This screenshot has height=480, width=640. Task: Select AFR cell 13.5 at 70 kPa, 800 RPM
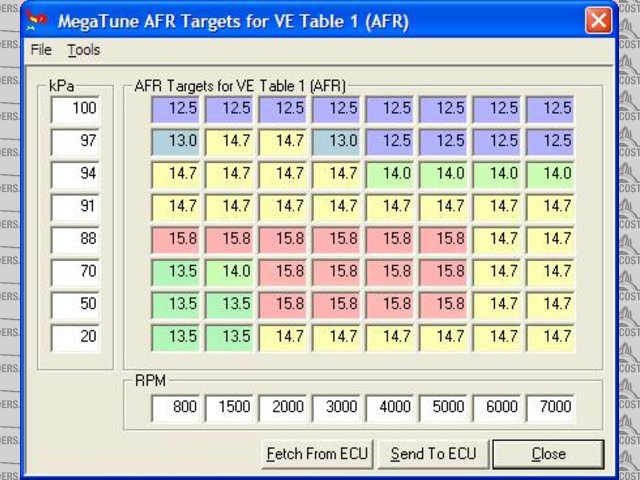tap(176, 272)
